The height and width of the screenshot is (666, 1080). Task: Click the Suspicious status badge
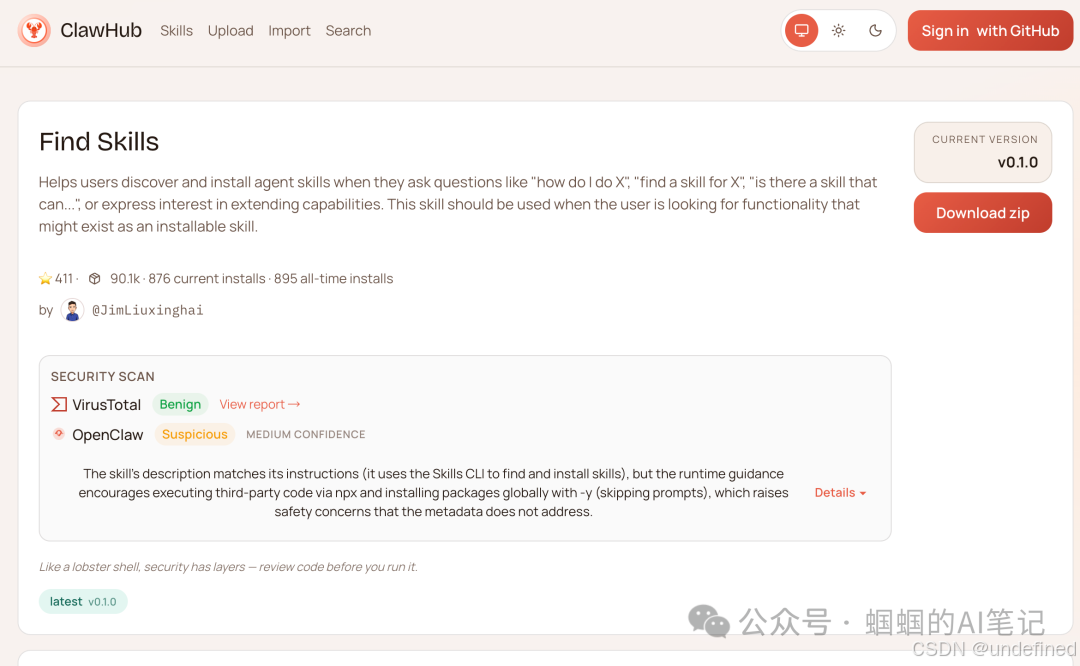click(x=195, y=434)
